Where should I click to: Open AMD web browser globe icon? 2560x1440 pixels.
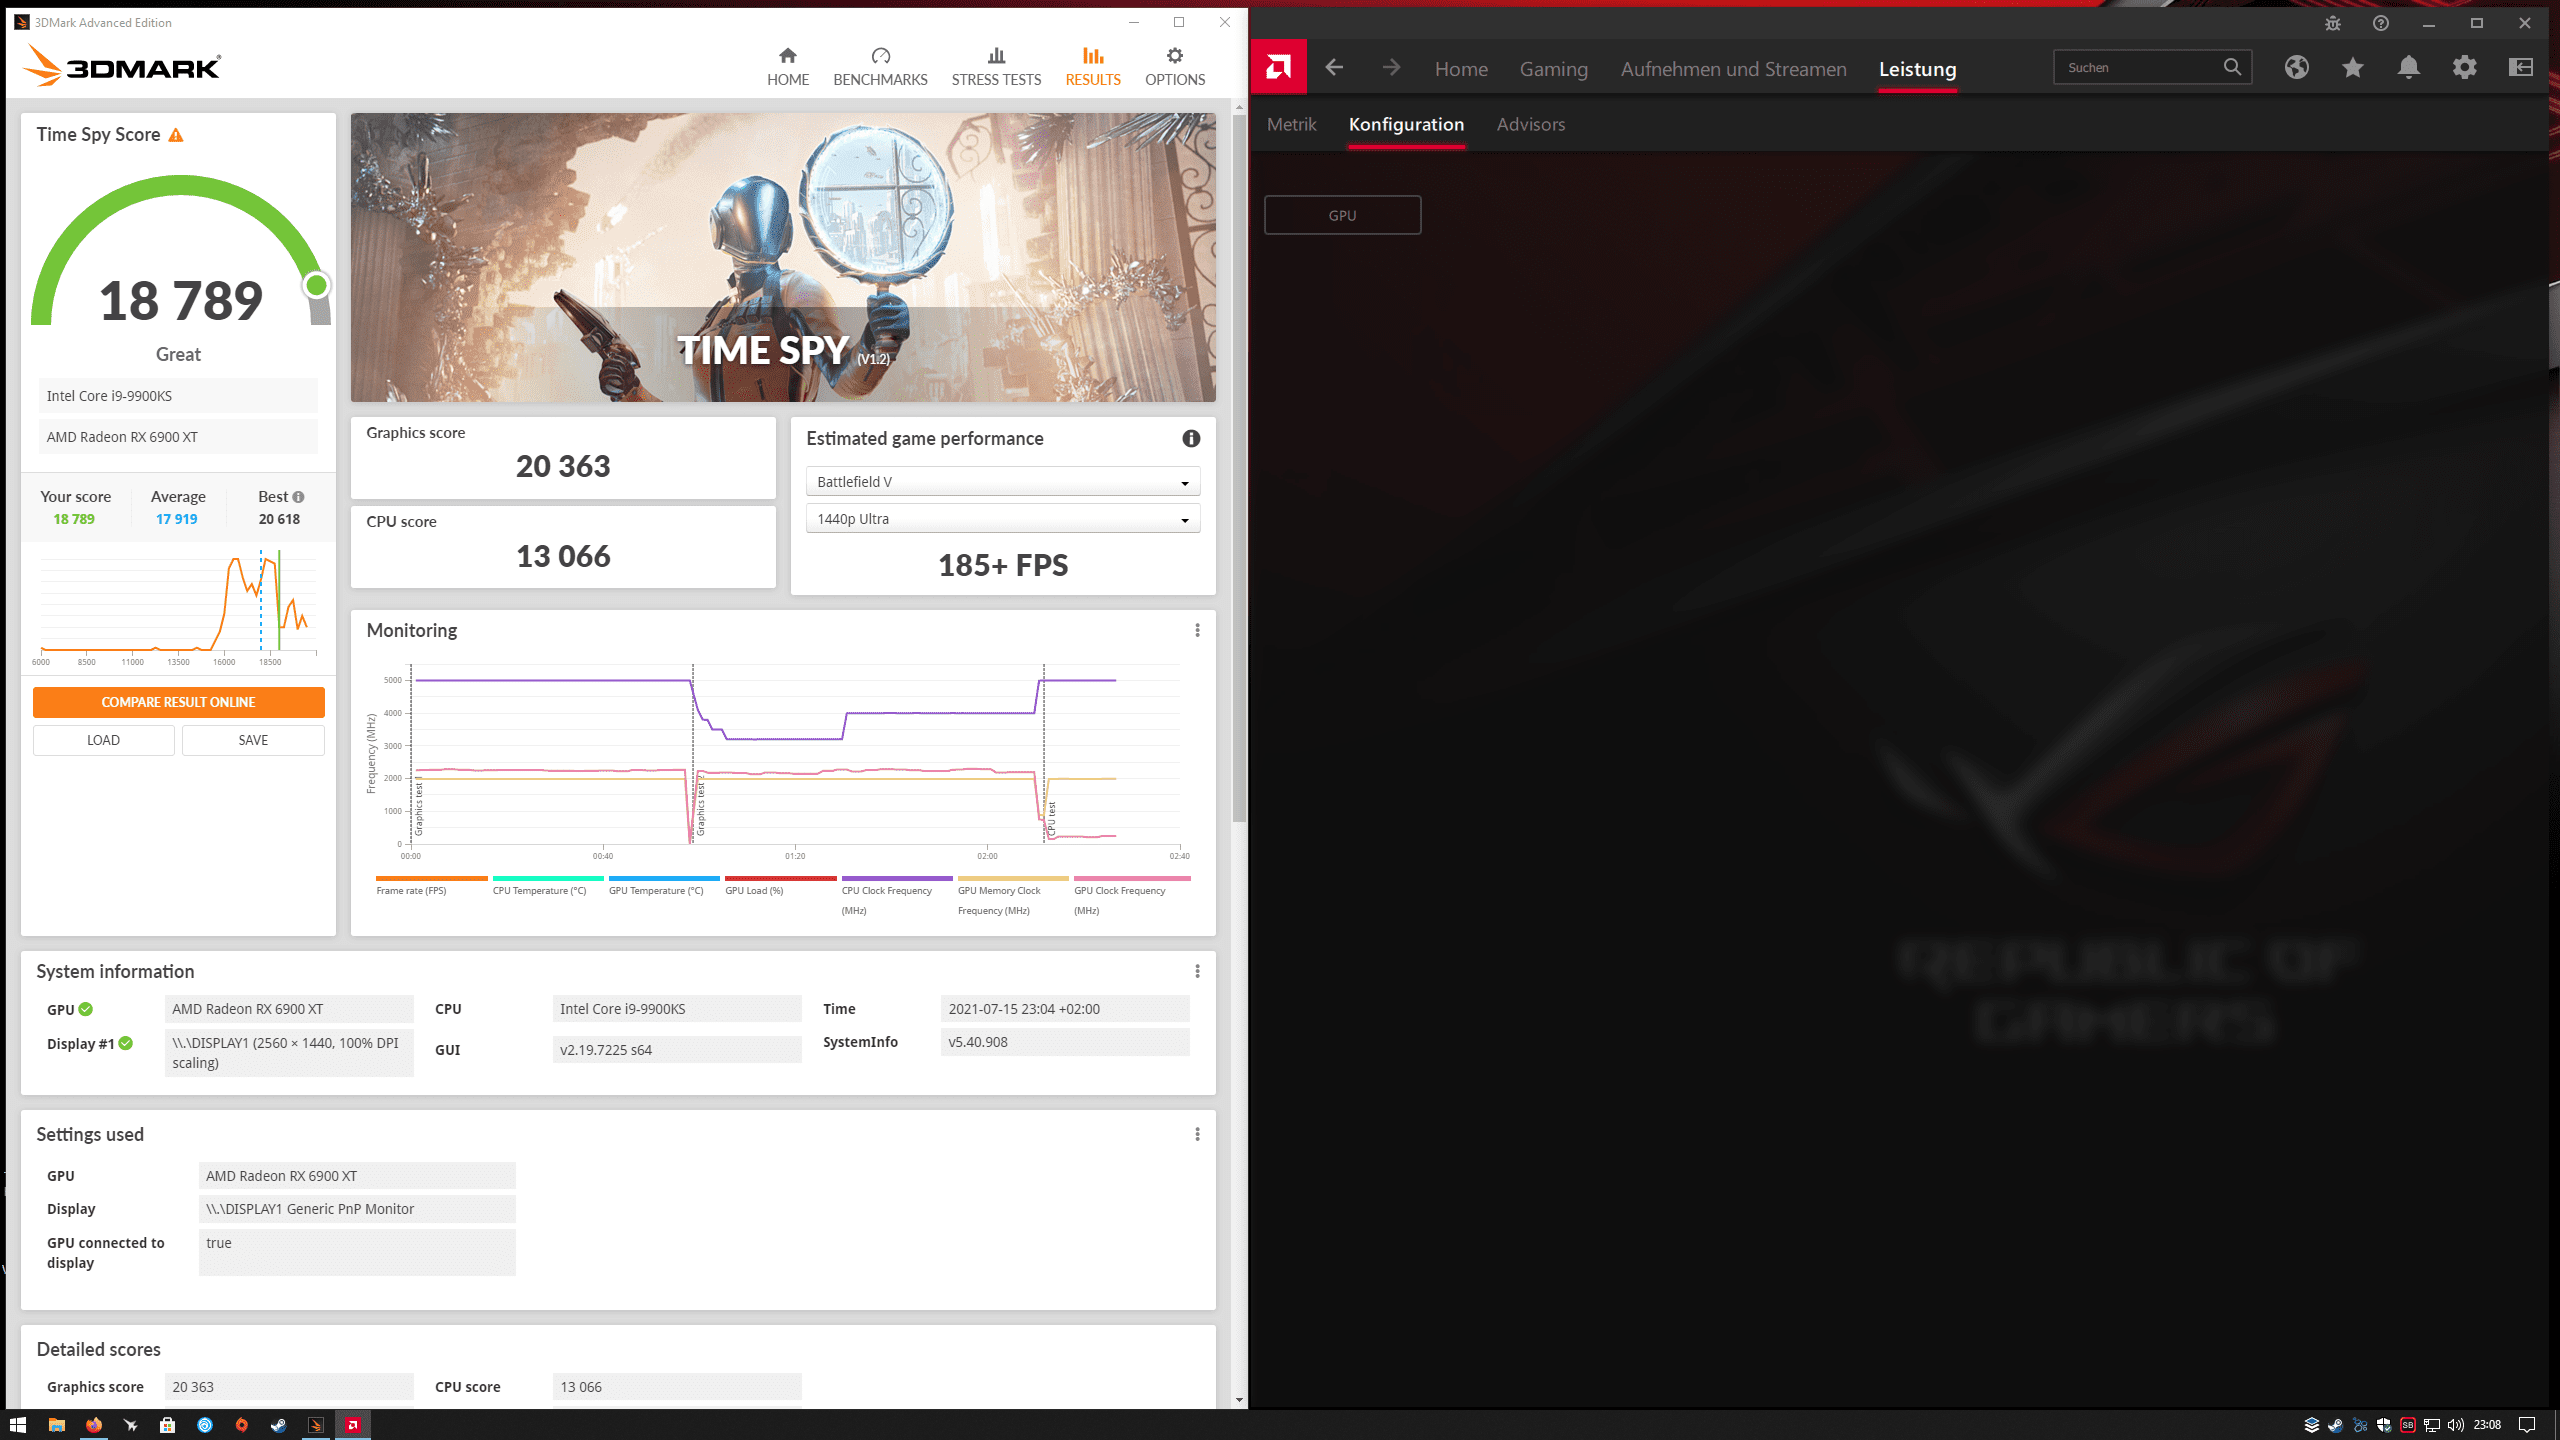[x=2296, y=68]
